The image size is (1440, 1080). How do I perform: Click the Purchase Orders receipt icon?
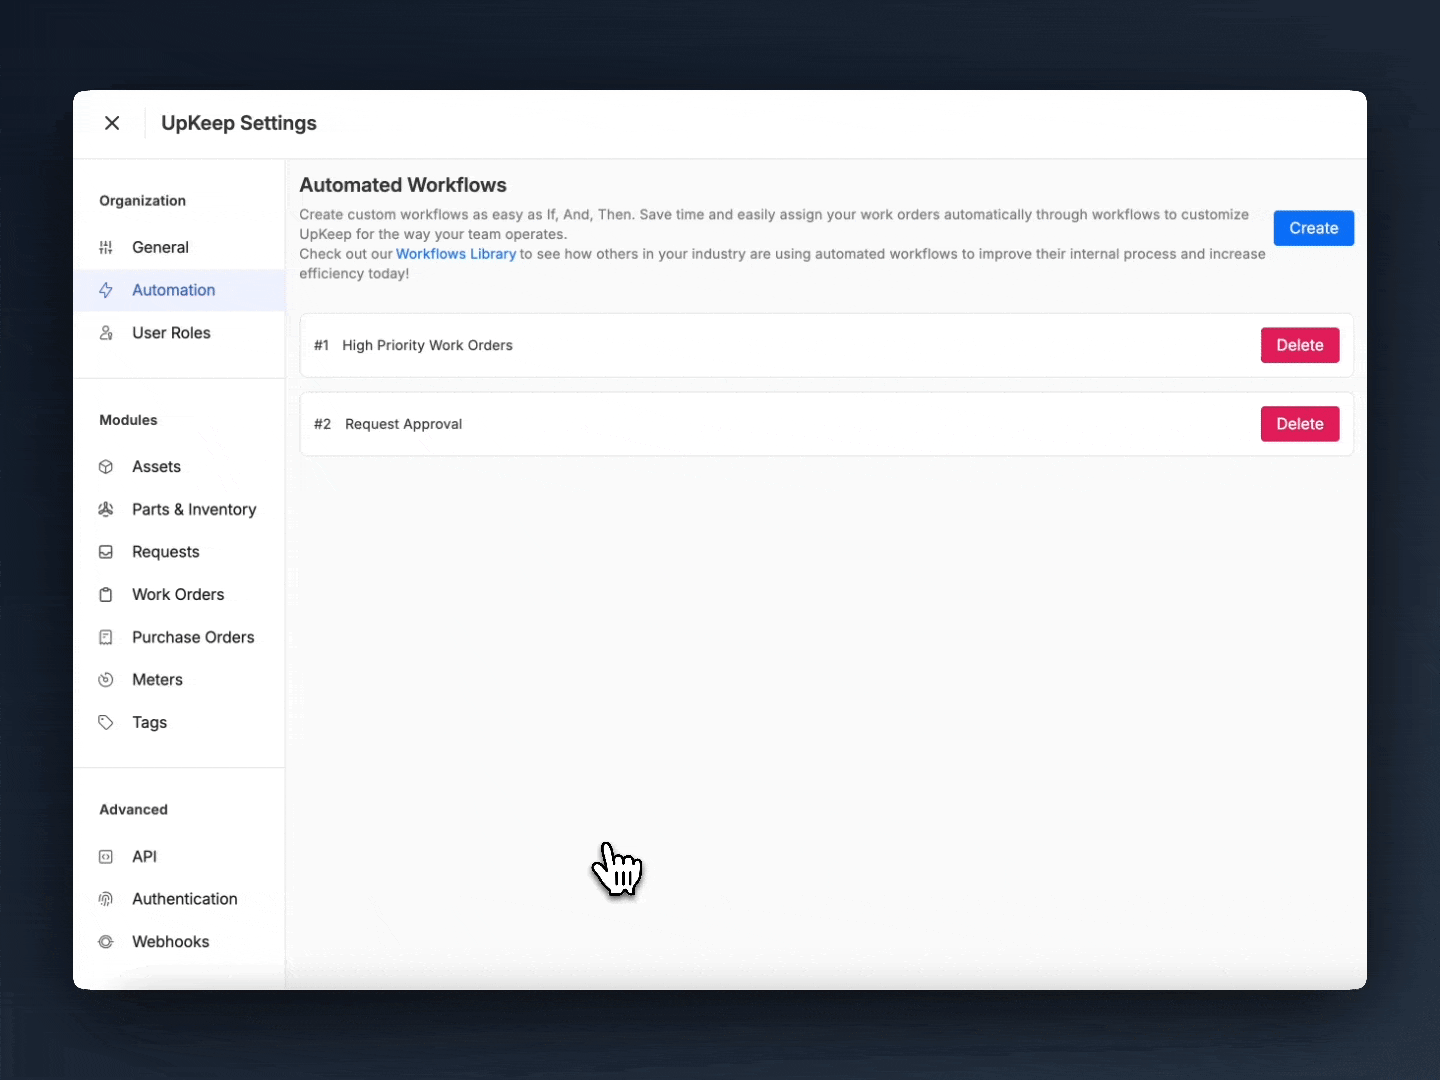[106, 637]
